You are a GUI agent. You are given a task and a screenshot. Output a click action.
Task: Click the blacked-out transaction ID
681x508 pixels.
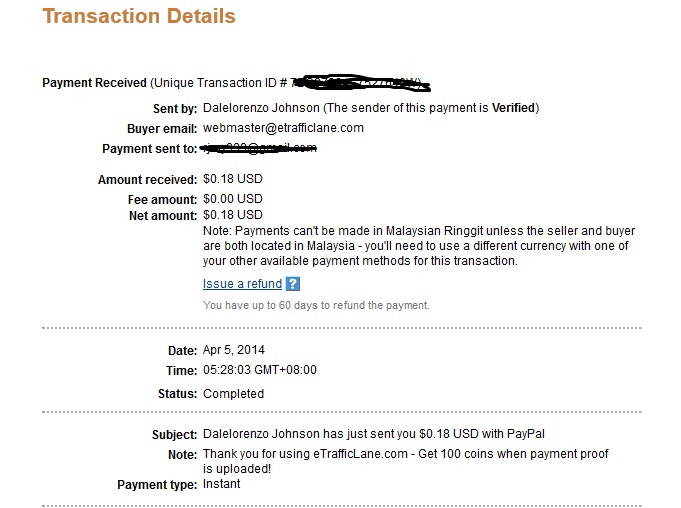pos(360,83)
